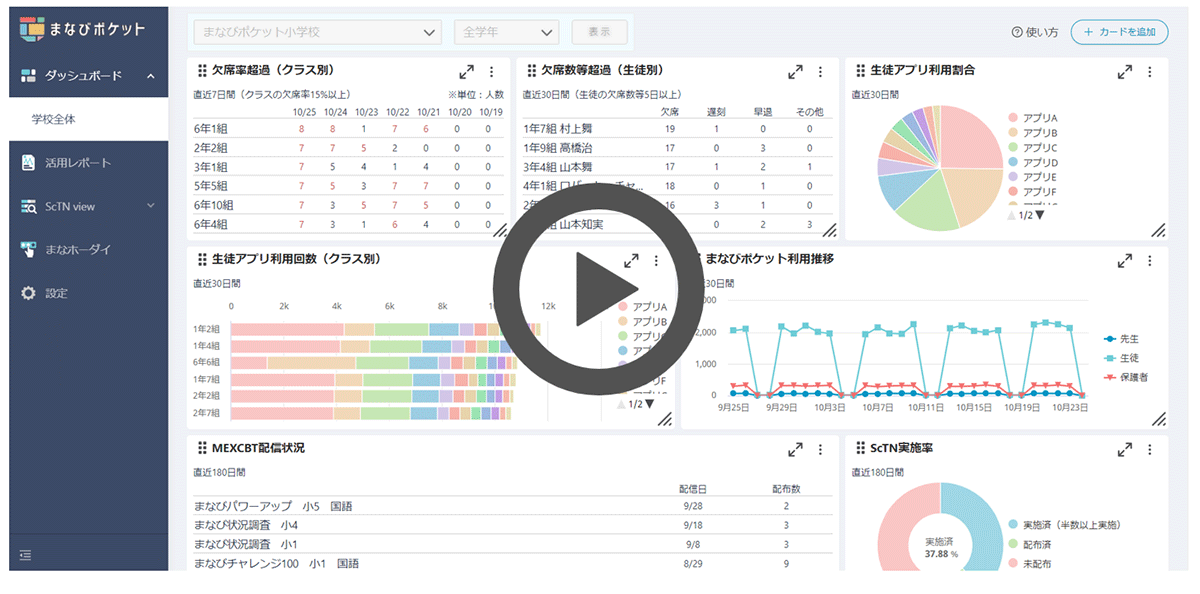Open the kebab menu of 欠席率超過（クラス別）
This screenshot has width=1200, height=594.
coord(491,72)
